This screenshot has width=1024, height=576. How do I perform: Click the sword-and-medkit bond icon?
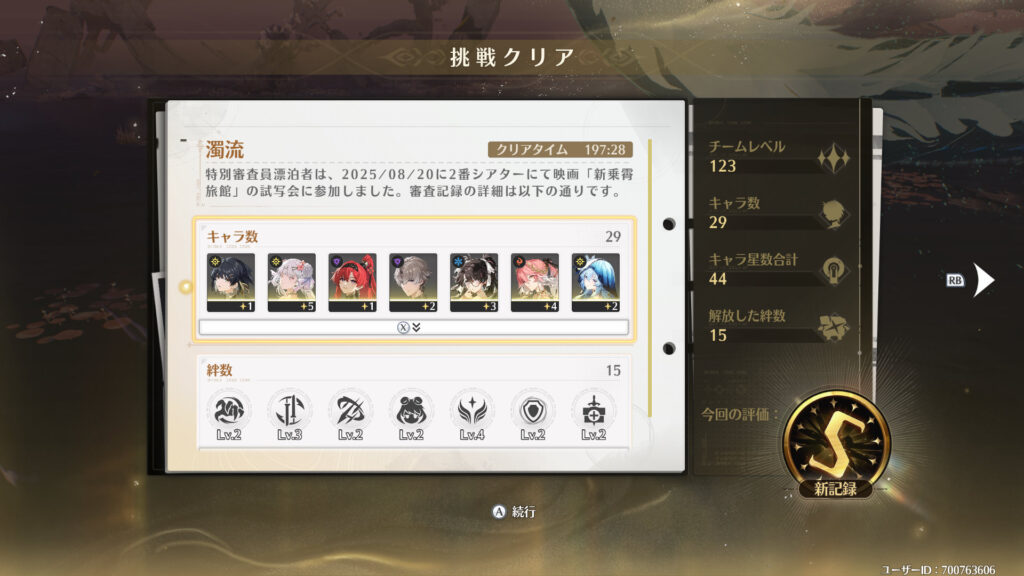click(593, 415)
